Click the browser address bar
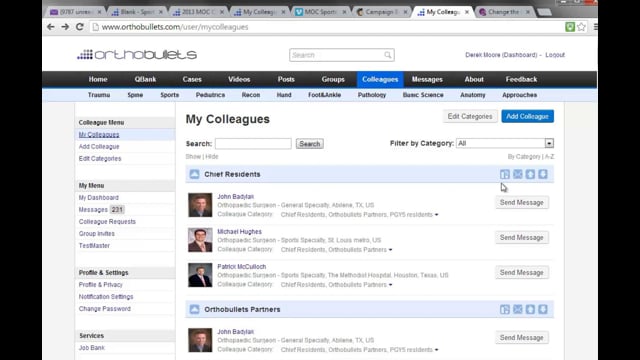The height and width of the screenshot is (360, 640). tap(327, 27)
